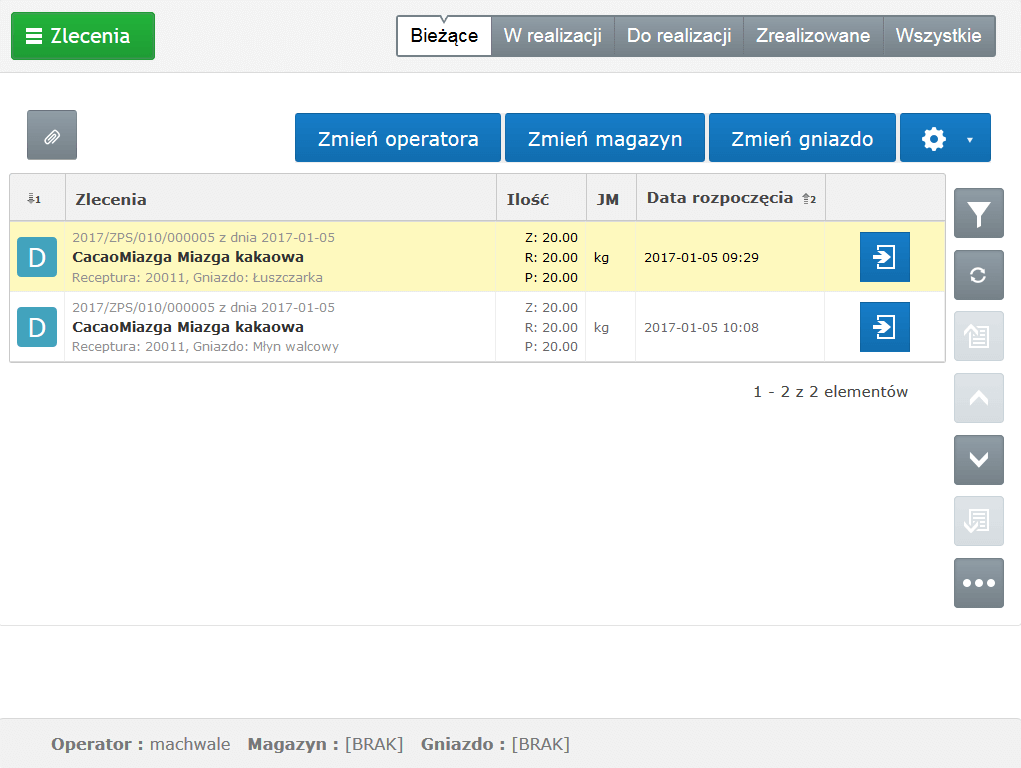
Task: Open the Łuszczarka order with enter icon
Action: (885, 257)
